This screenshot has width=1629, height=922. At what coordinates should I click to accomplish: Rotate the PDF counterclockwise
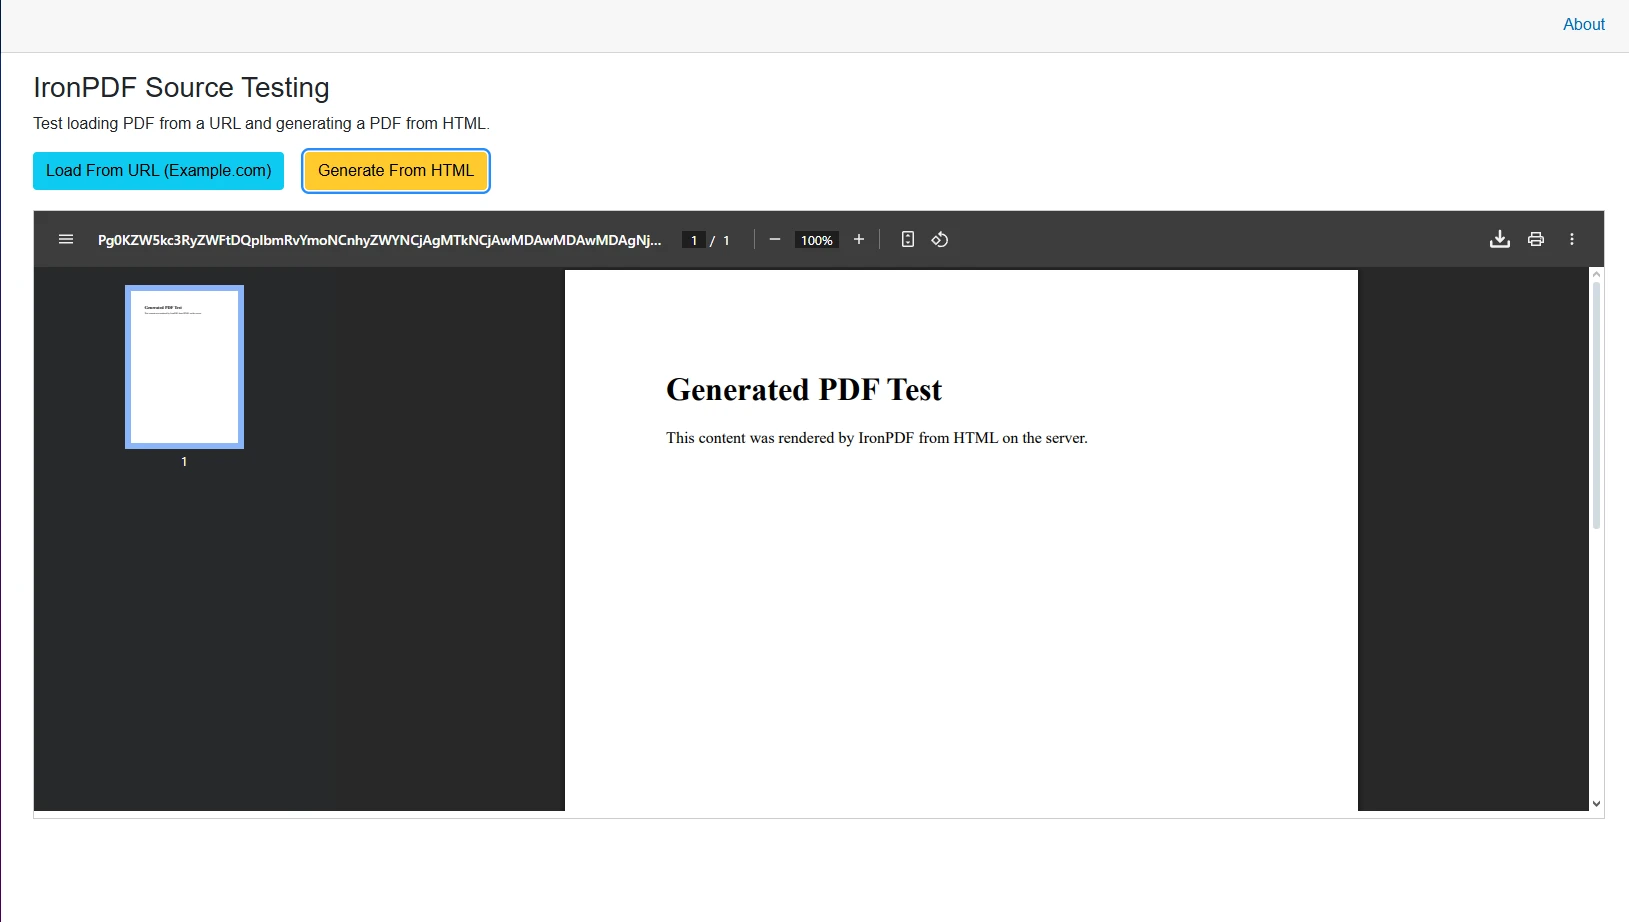coord(939,239)
